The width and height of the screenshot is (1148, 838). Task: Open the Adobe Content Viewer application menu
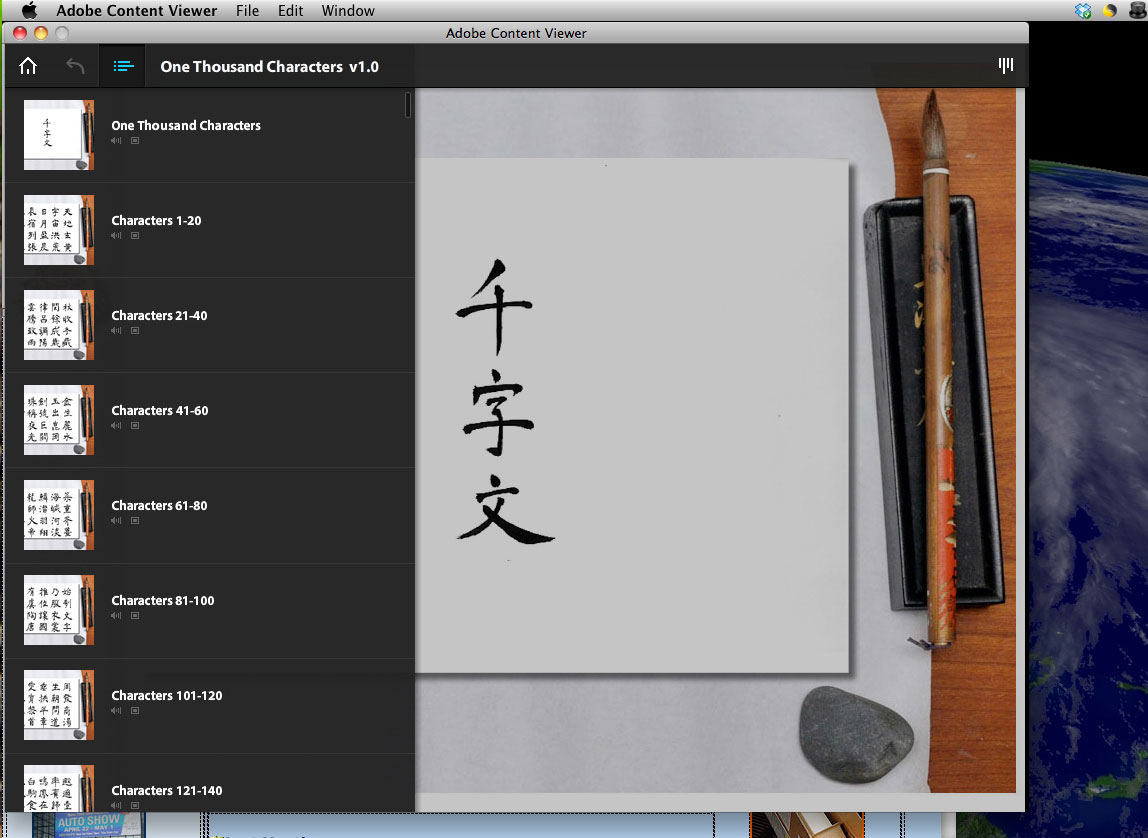point(136,11)
